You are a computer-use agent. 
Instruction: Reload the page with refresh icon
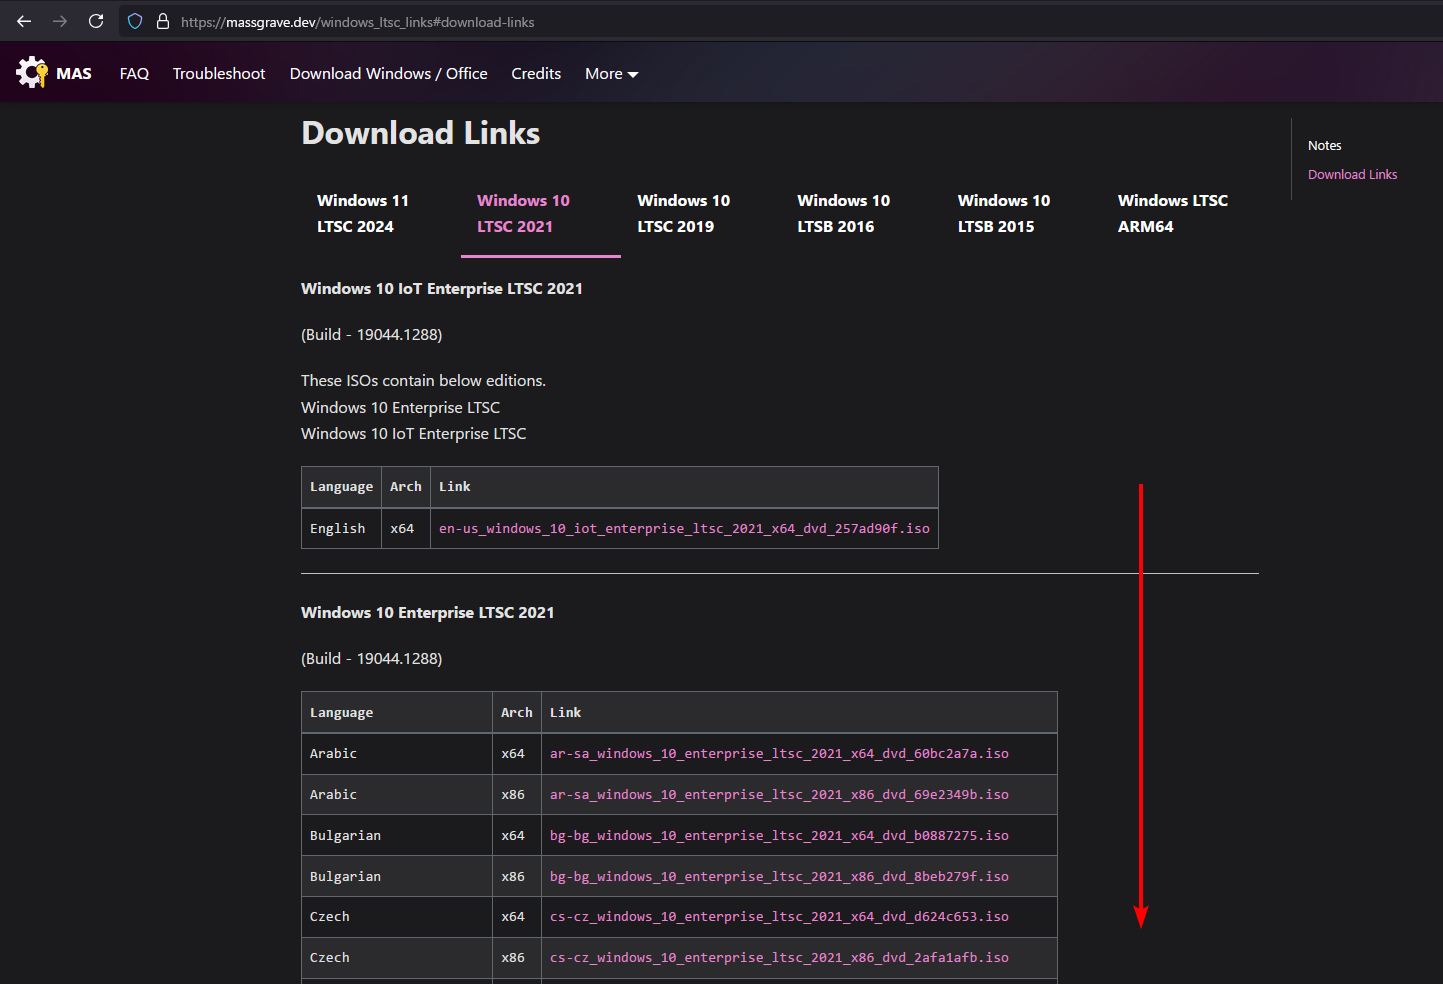tap(96, 21)
